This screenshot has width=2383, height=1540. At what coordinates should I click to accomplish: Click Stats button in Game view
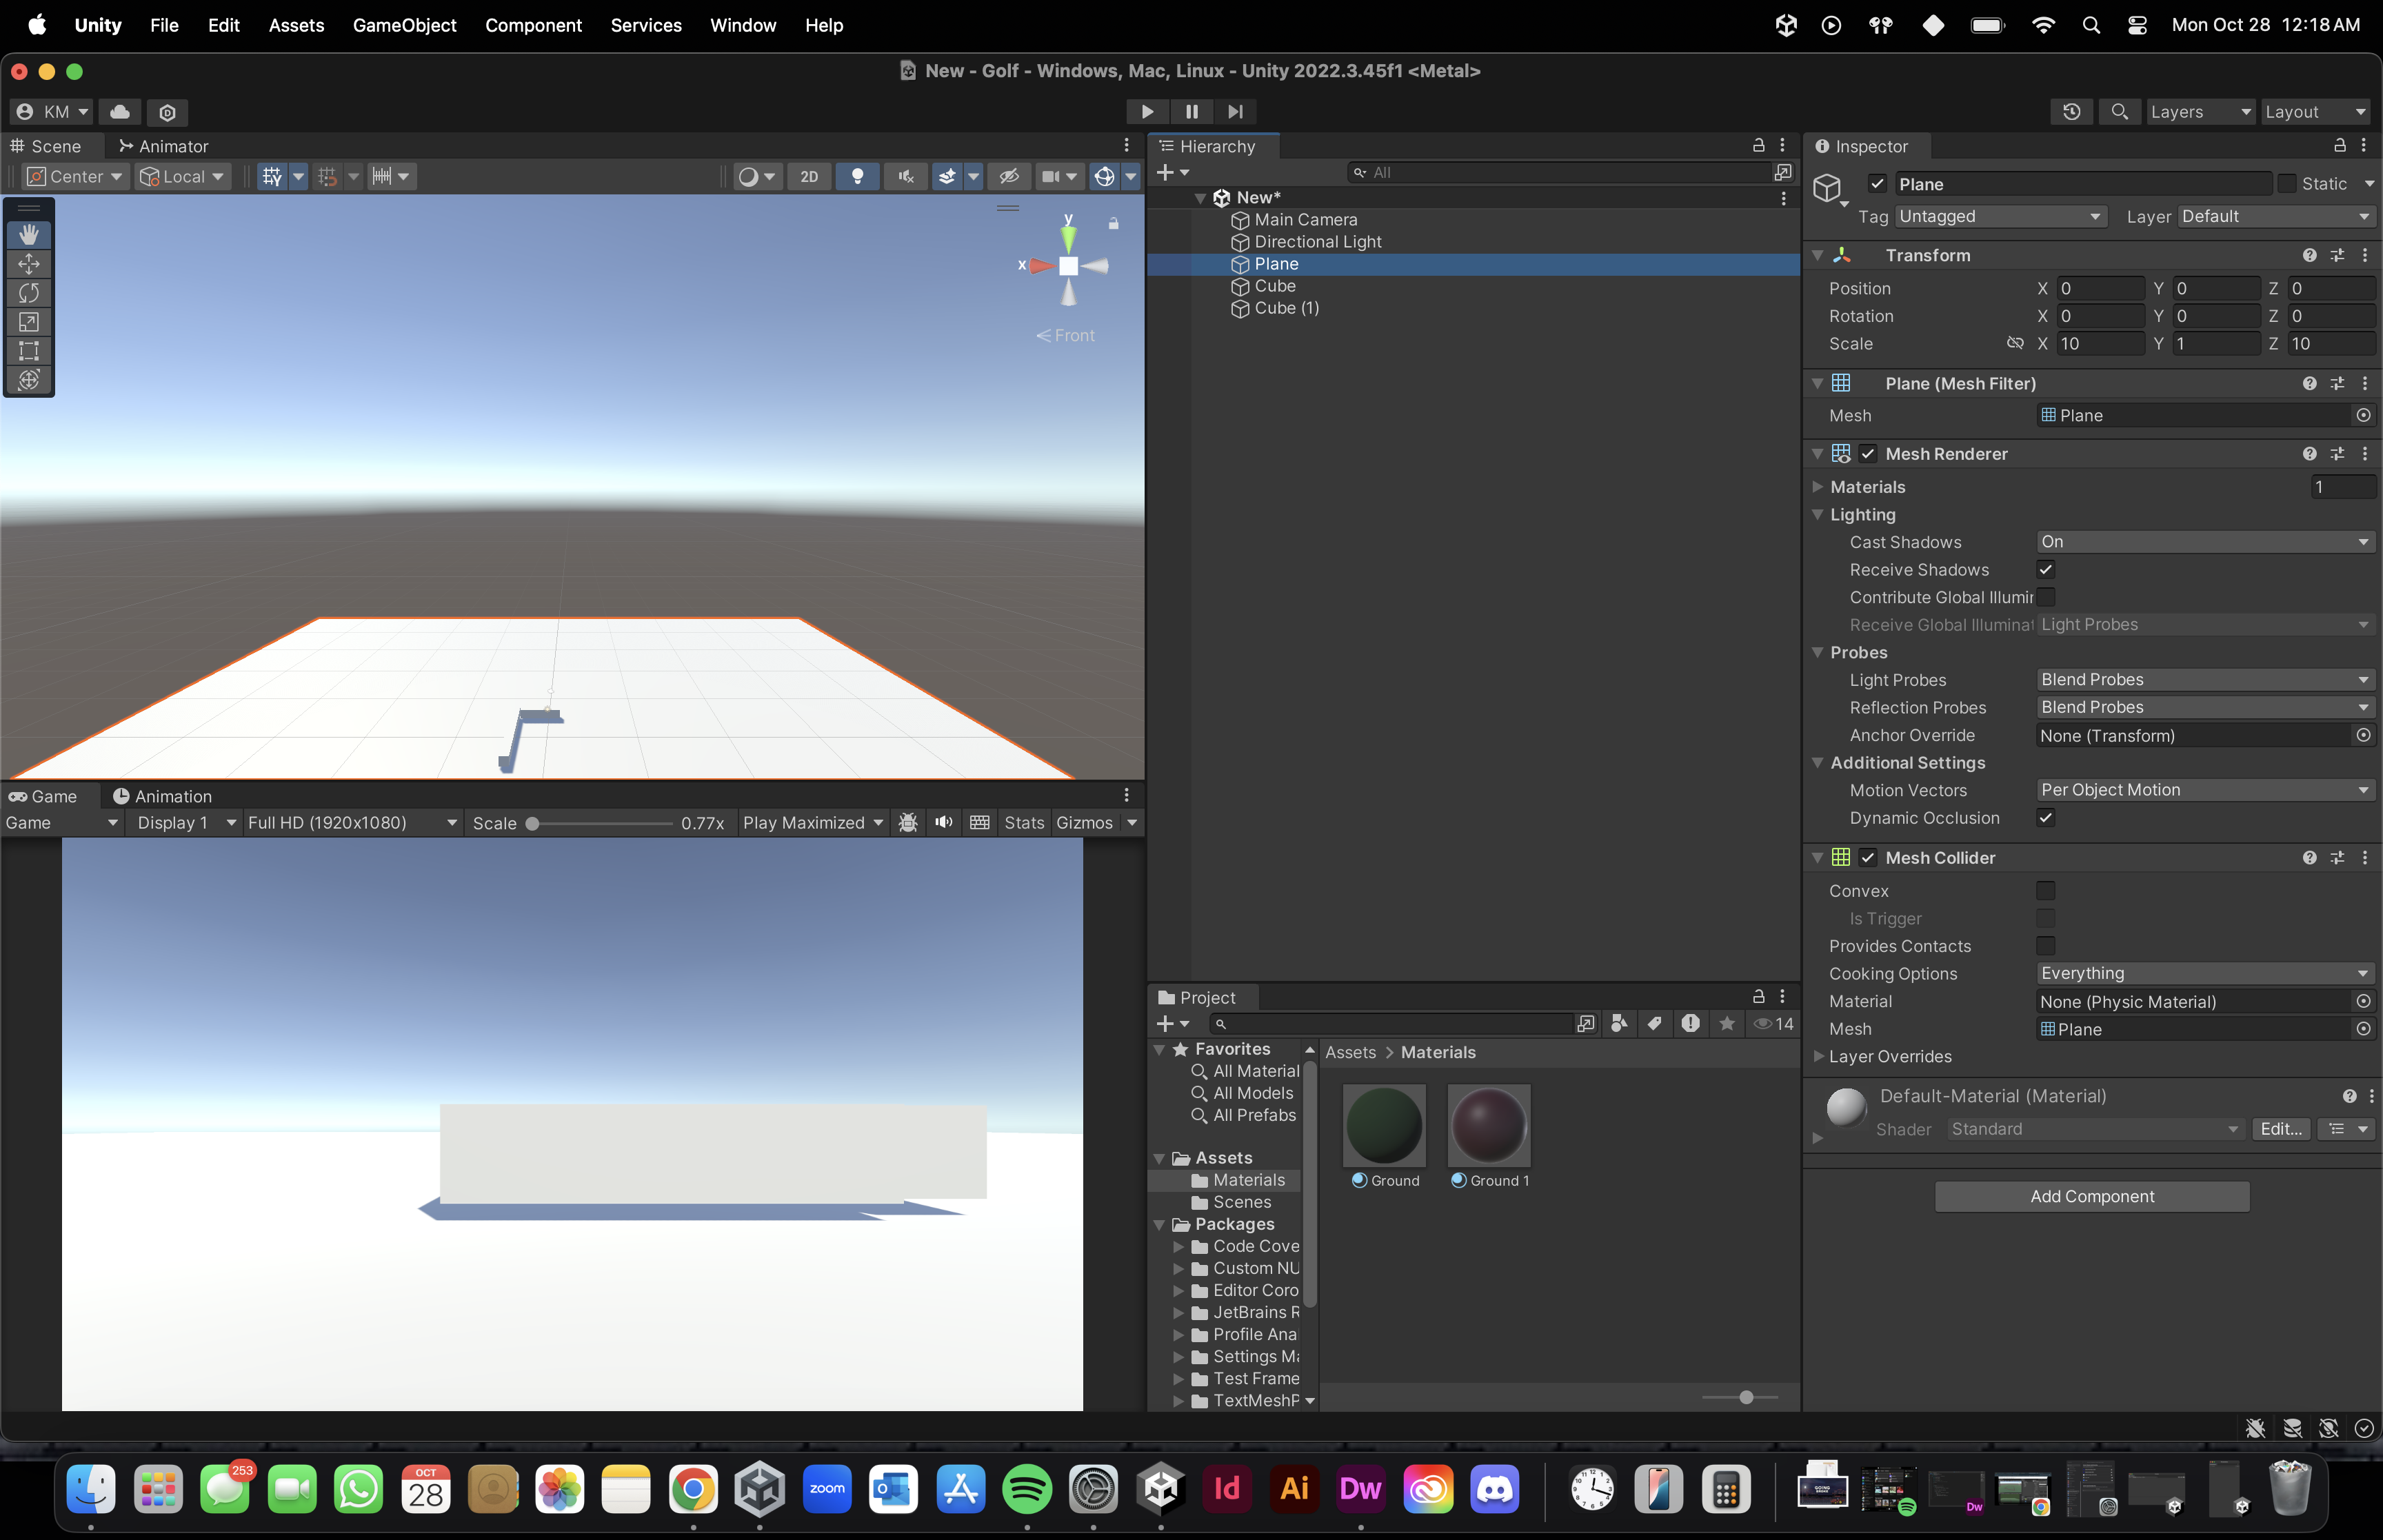click(1024, 822)
